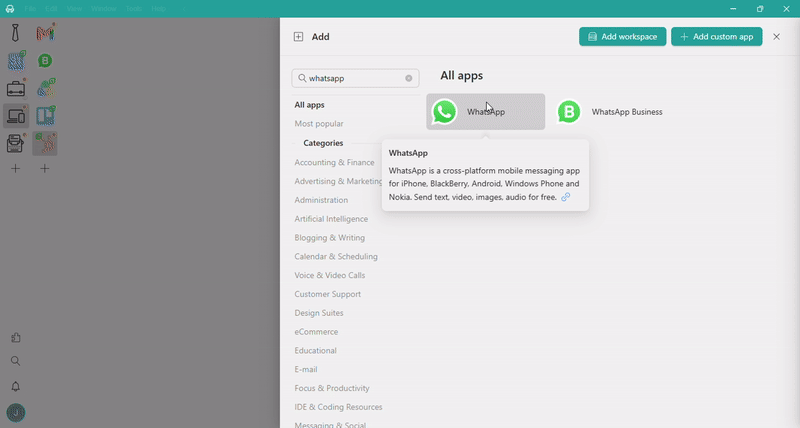Select the WhatsApp app name label

coord(486,112)
